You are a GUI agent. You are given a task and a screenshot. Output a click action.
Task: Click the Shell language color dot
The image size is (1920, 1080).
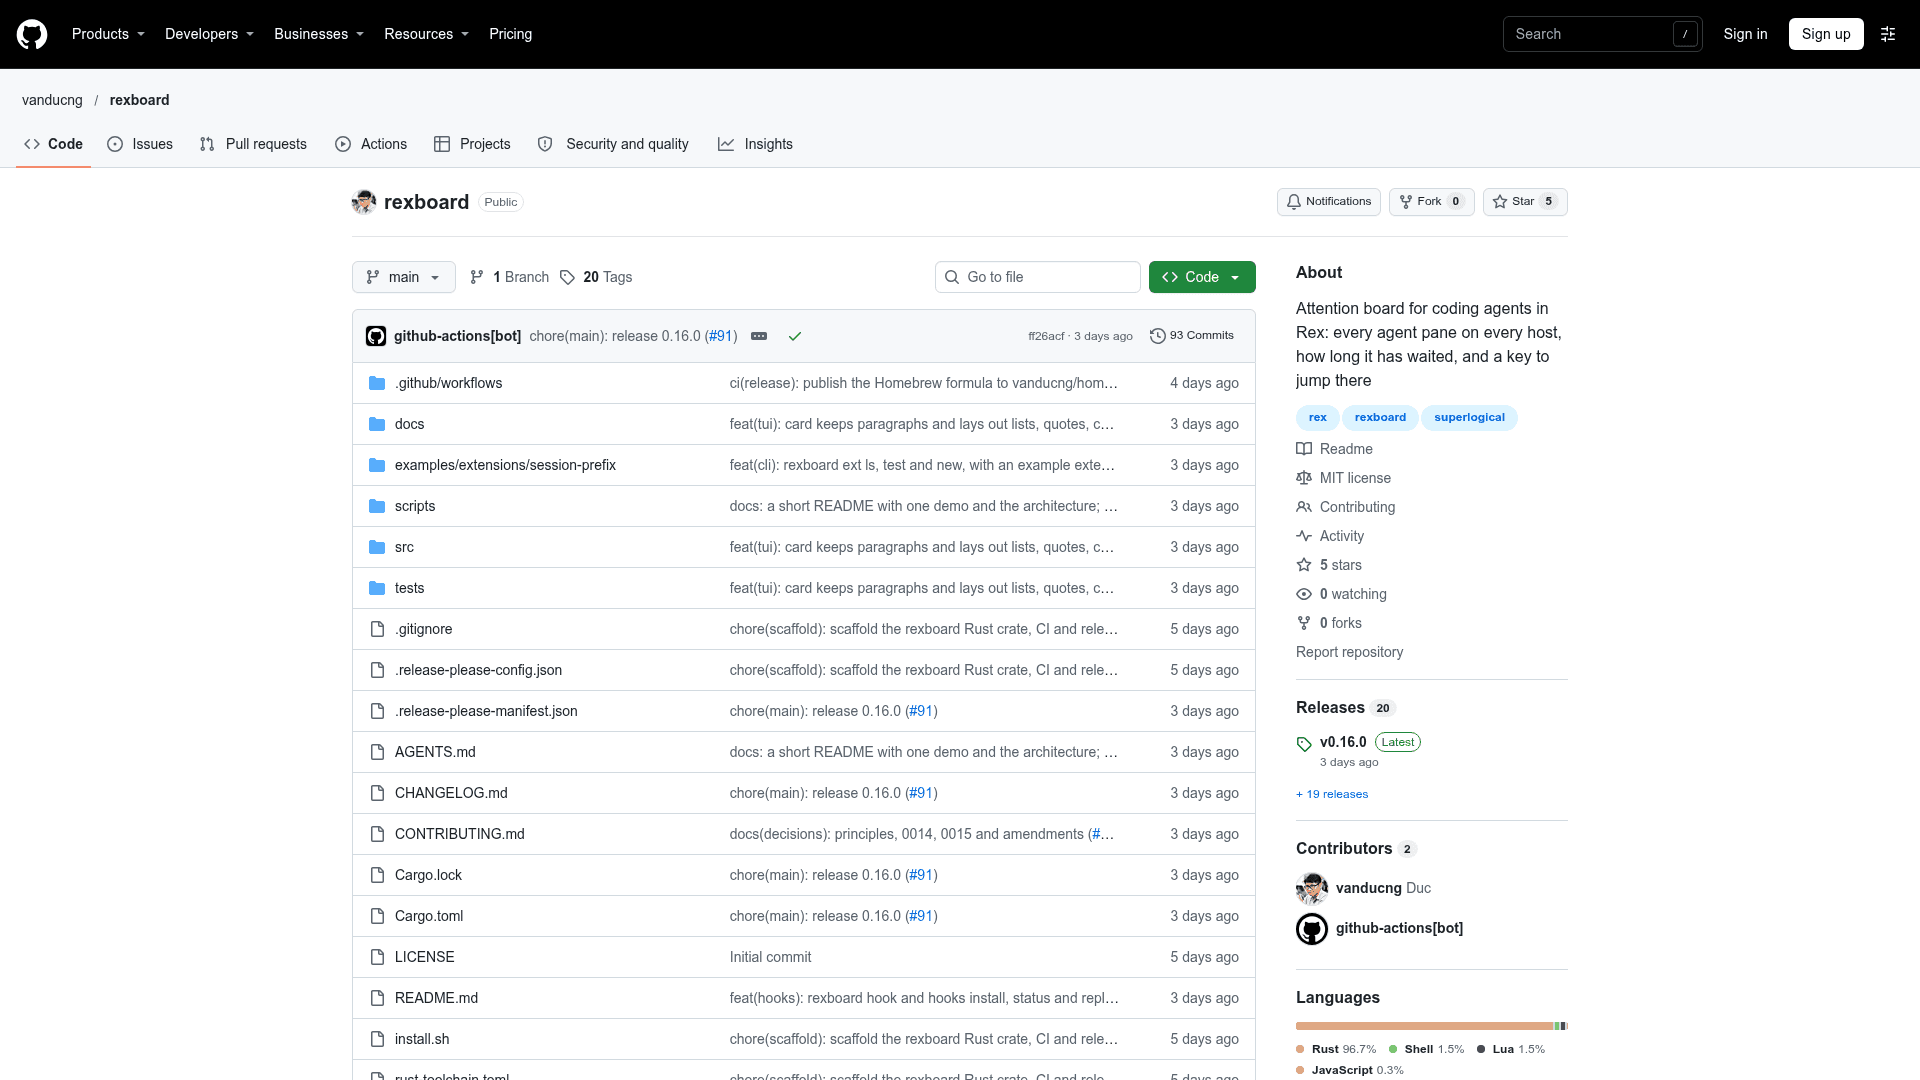1393,1049
